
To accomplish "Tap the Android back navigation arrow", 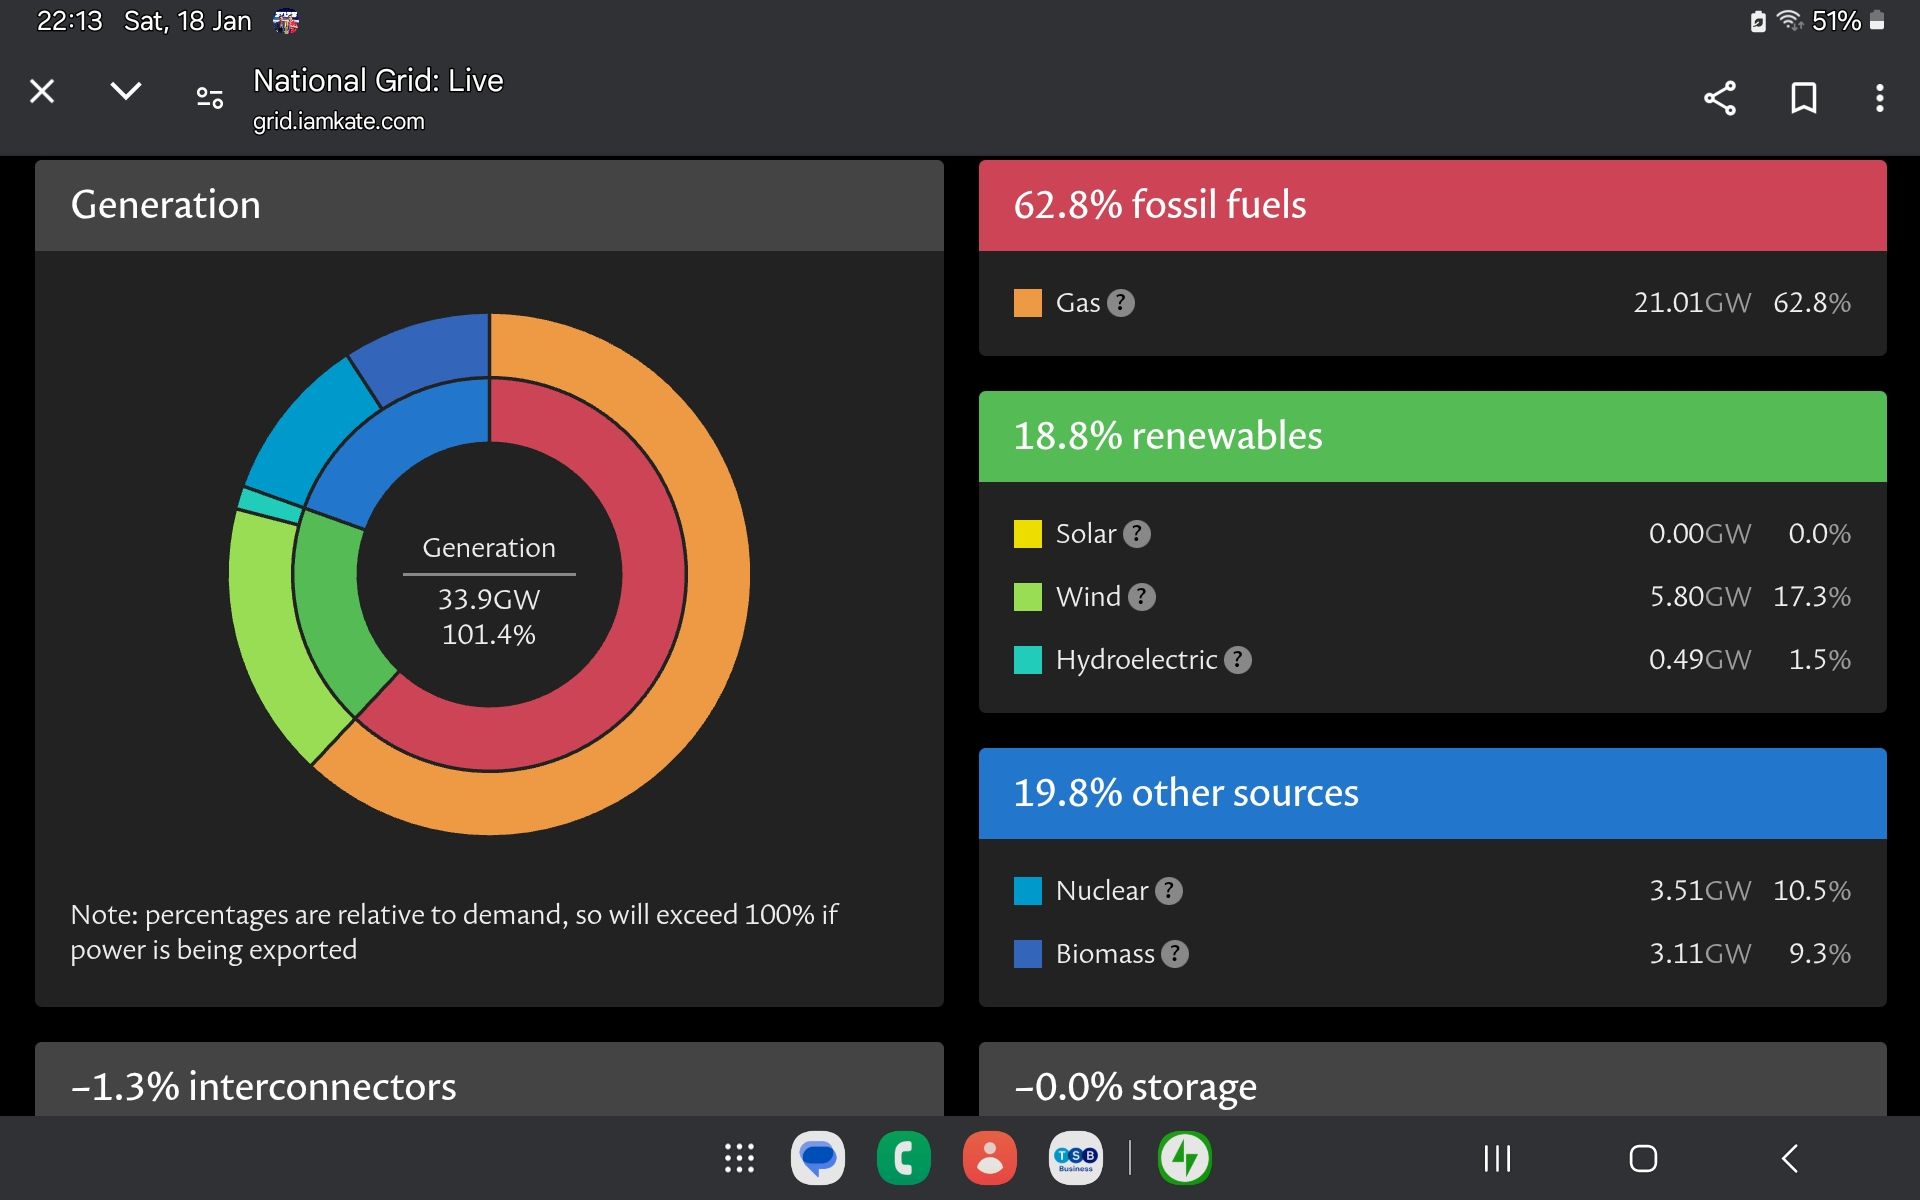I will [x=1790, y=1158].
